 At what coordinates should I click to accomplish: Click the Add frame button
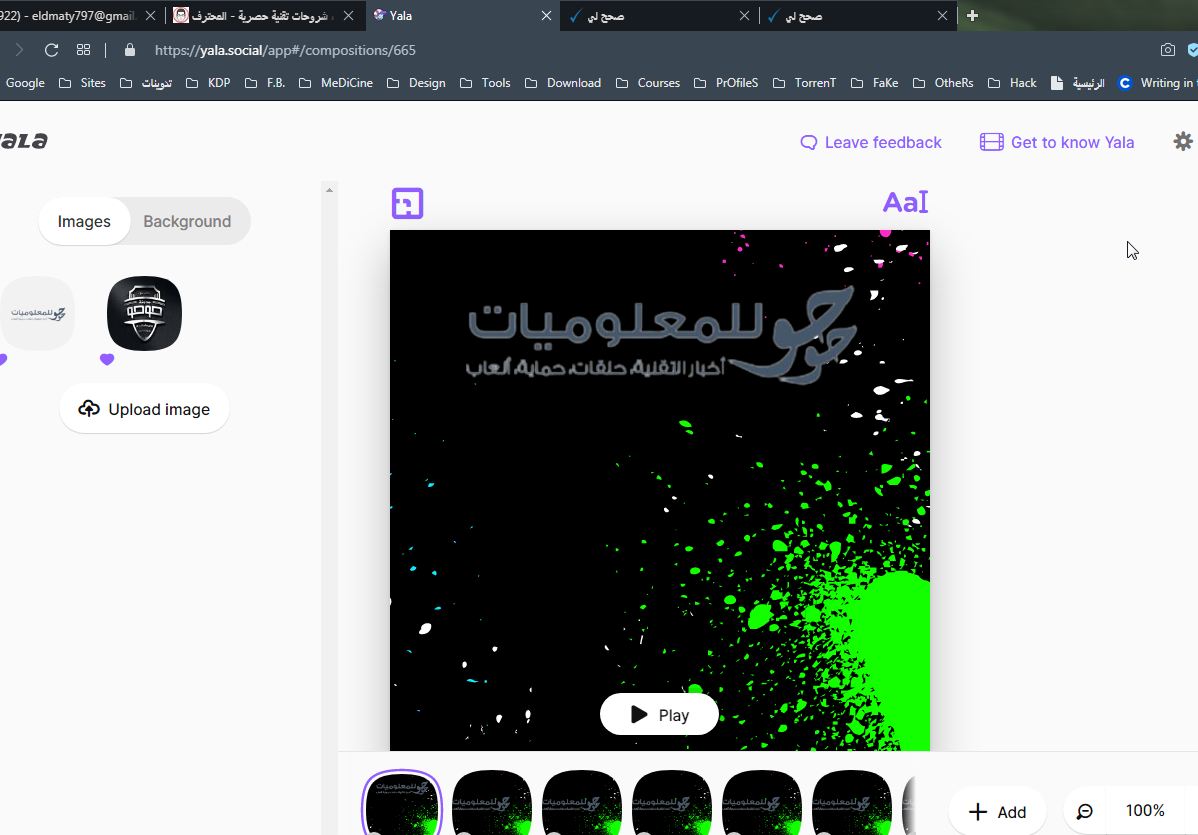997,811
